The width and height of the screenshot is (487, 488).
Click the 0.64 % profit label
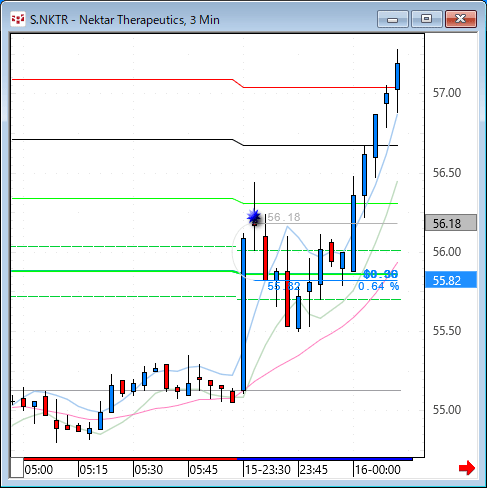[378, 286]
